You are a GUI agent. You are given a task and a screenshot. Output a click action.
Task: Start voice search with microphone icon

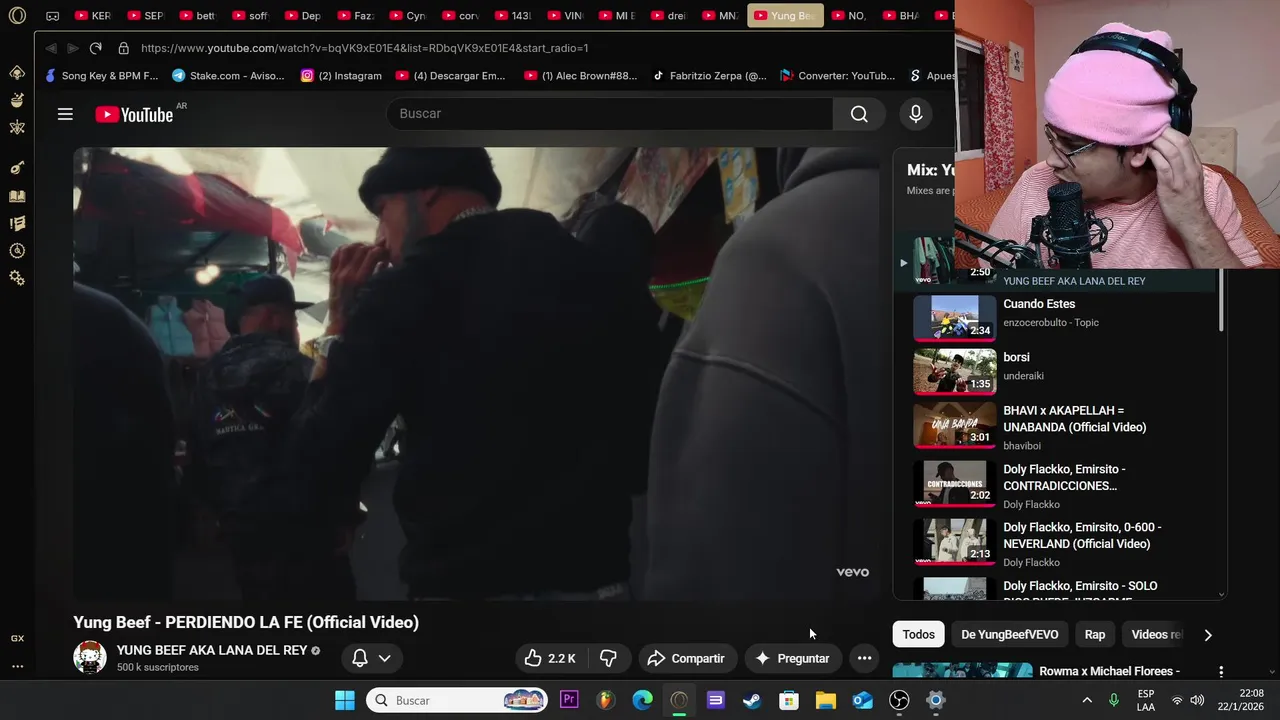coord(915,114)
